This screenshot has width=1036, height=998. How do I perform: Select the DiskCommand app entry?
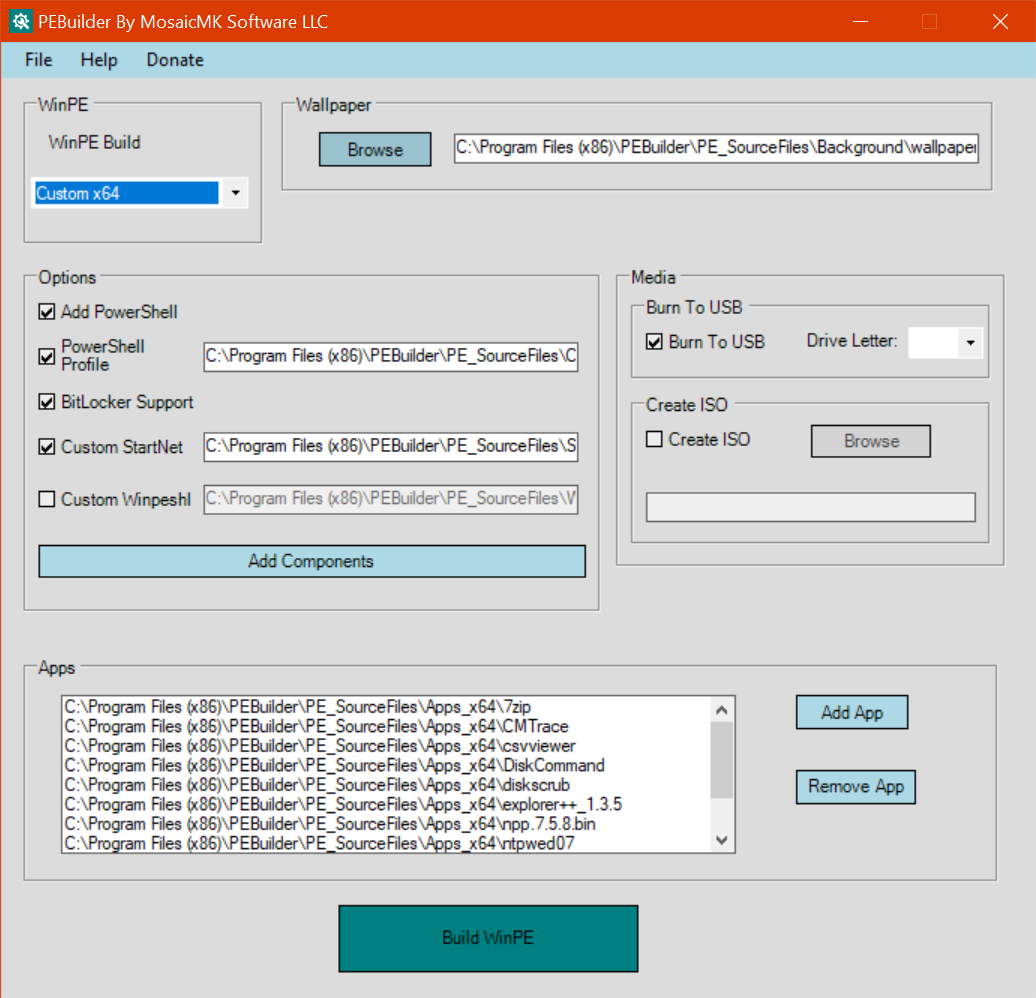pos(387,765)
